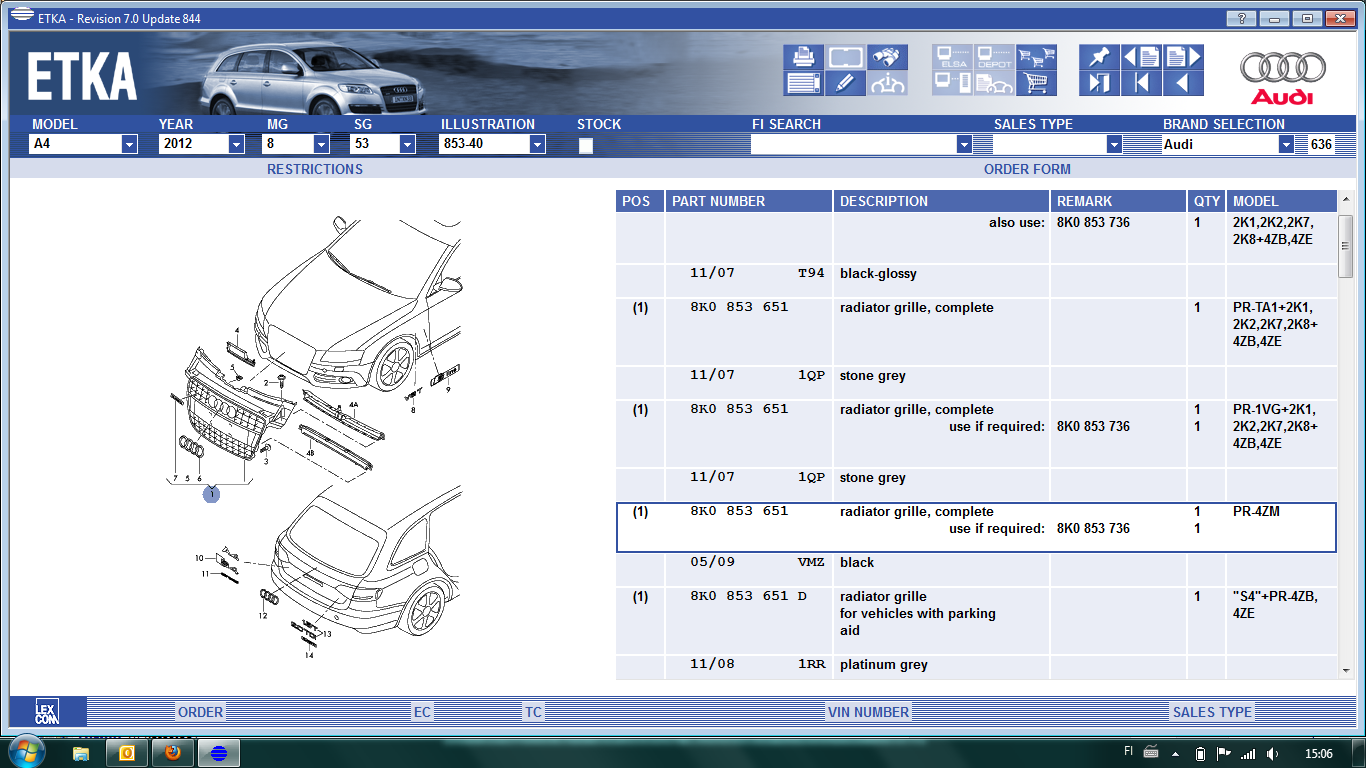Click the pencil edit icon
Image resolution: width=1366 pixels, height=768 pixels.
[845, 83]
